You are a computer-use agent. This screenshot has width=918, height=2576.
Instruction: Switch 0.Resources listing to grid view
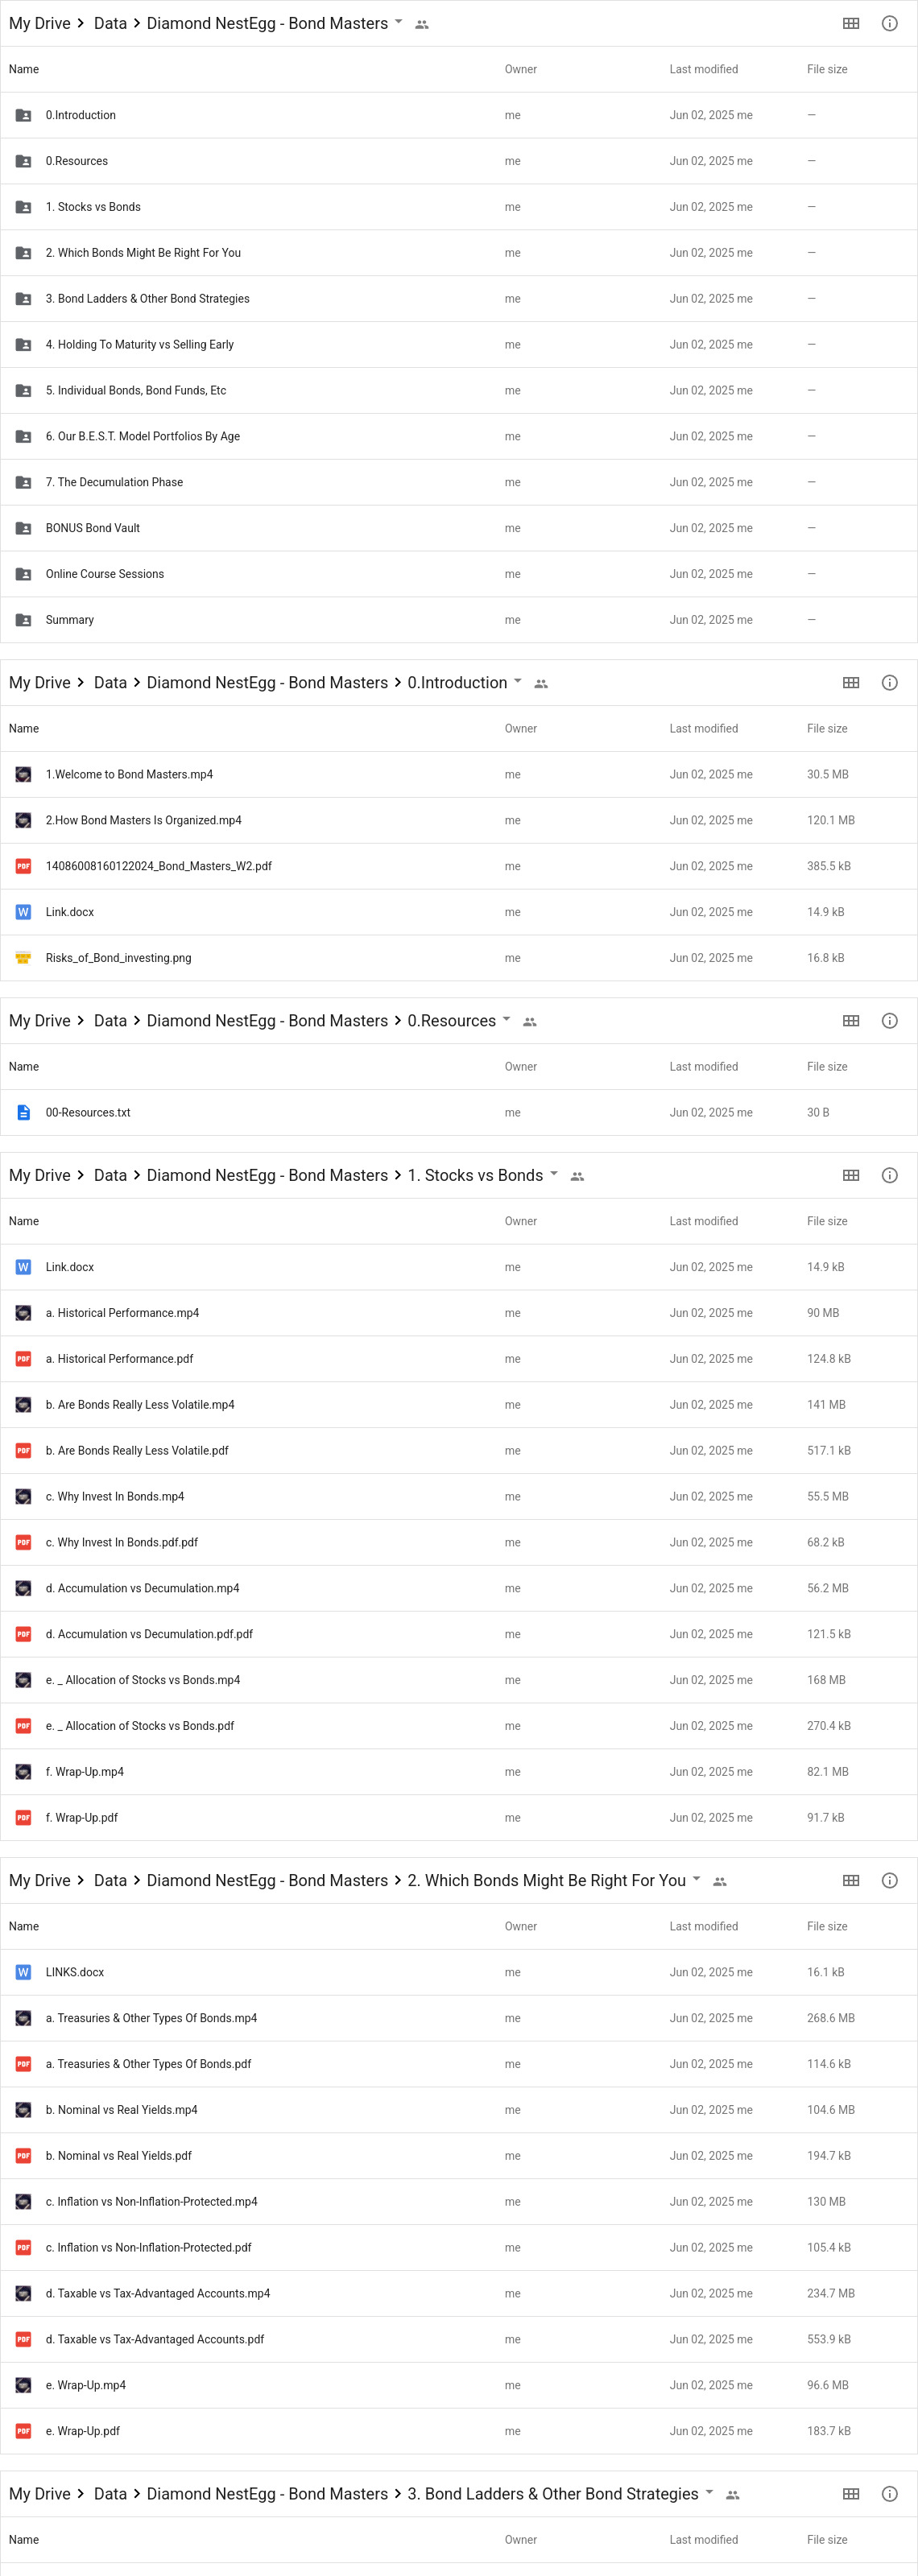(x=851, y=1020)
